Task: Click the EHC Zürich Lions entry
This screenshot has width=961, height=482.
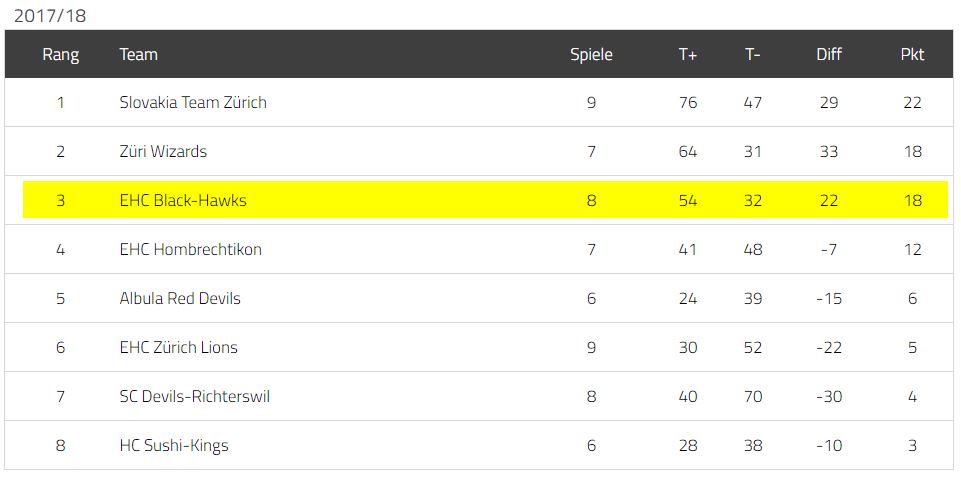Action: point(178,348)
